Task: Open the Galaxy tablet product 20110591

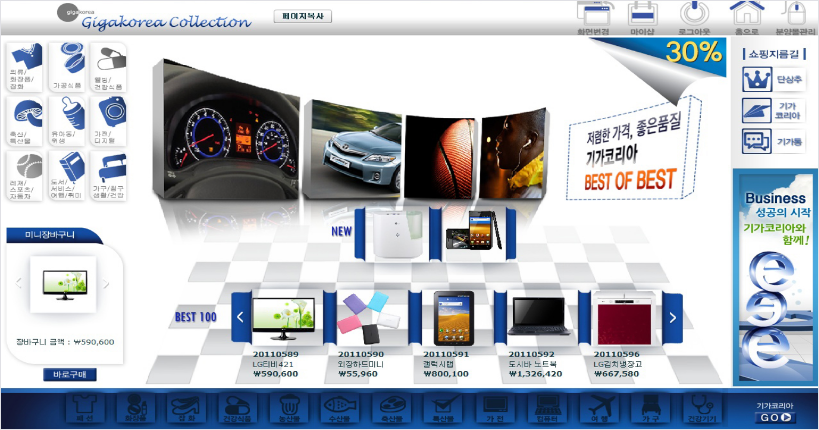Action: [454, 318]
